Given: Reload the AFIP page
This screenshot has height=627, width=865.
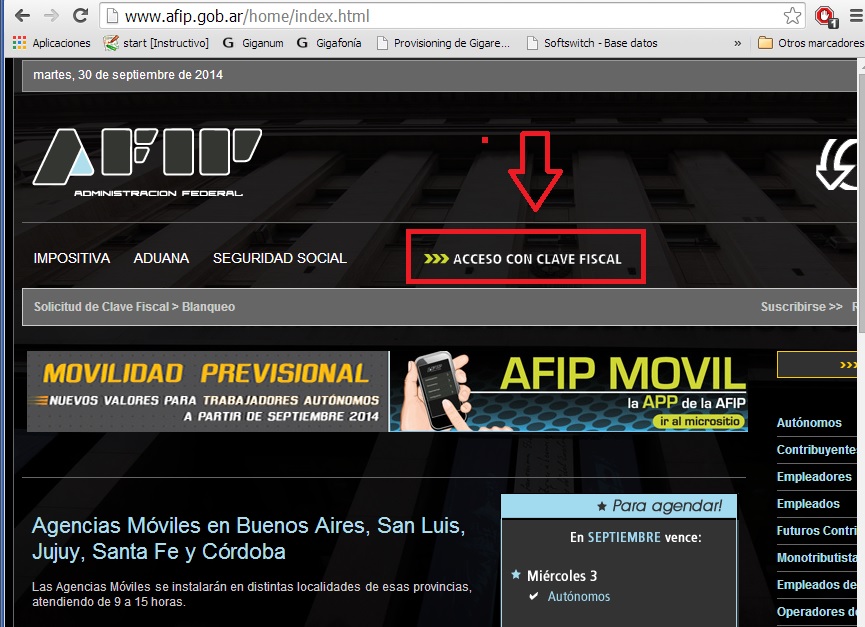Looking at the screenshot, I should [x=78, y=16].
